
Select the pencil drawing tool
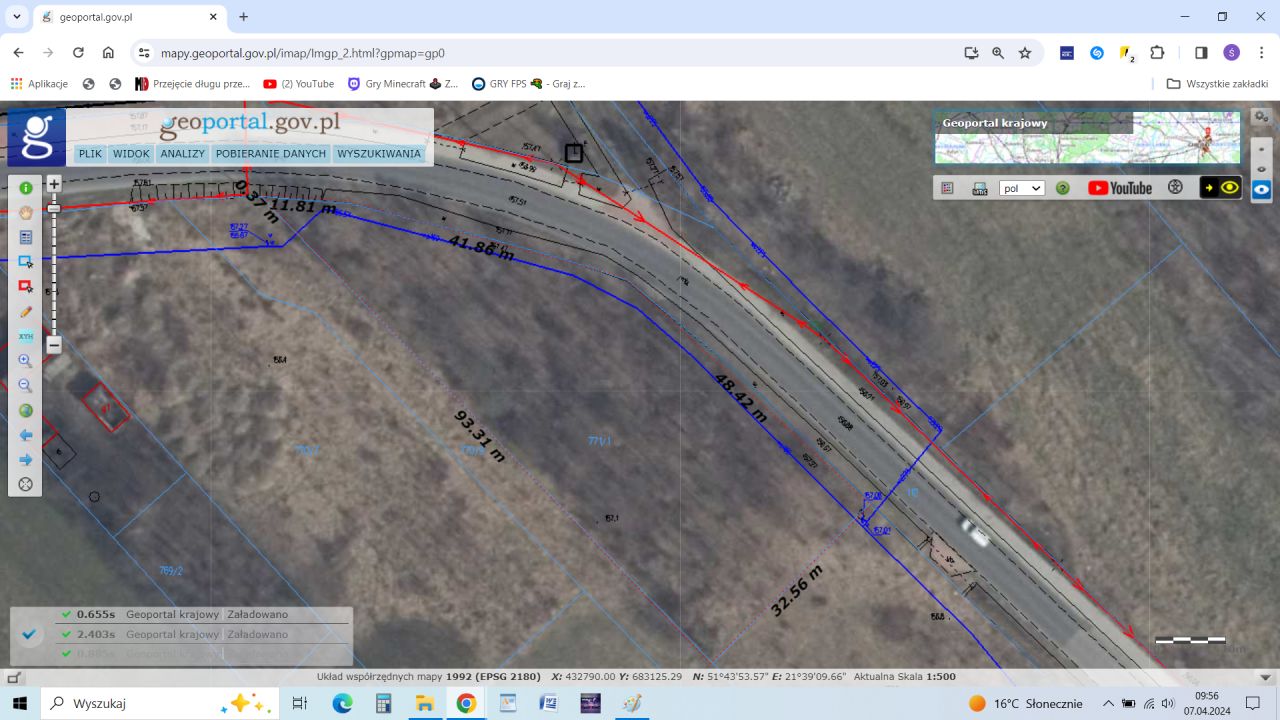coord(26,312)
